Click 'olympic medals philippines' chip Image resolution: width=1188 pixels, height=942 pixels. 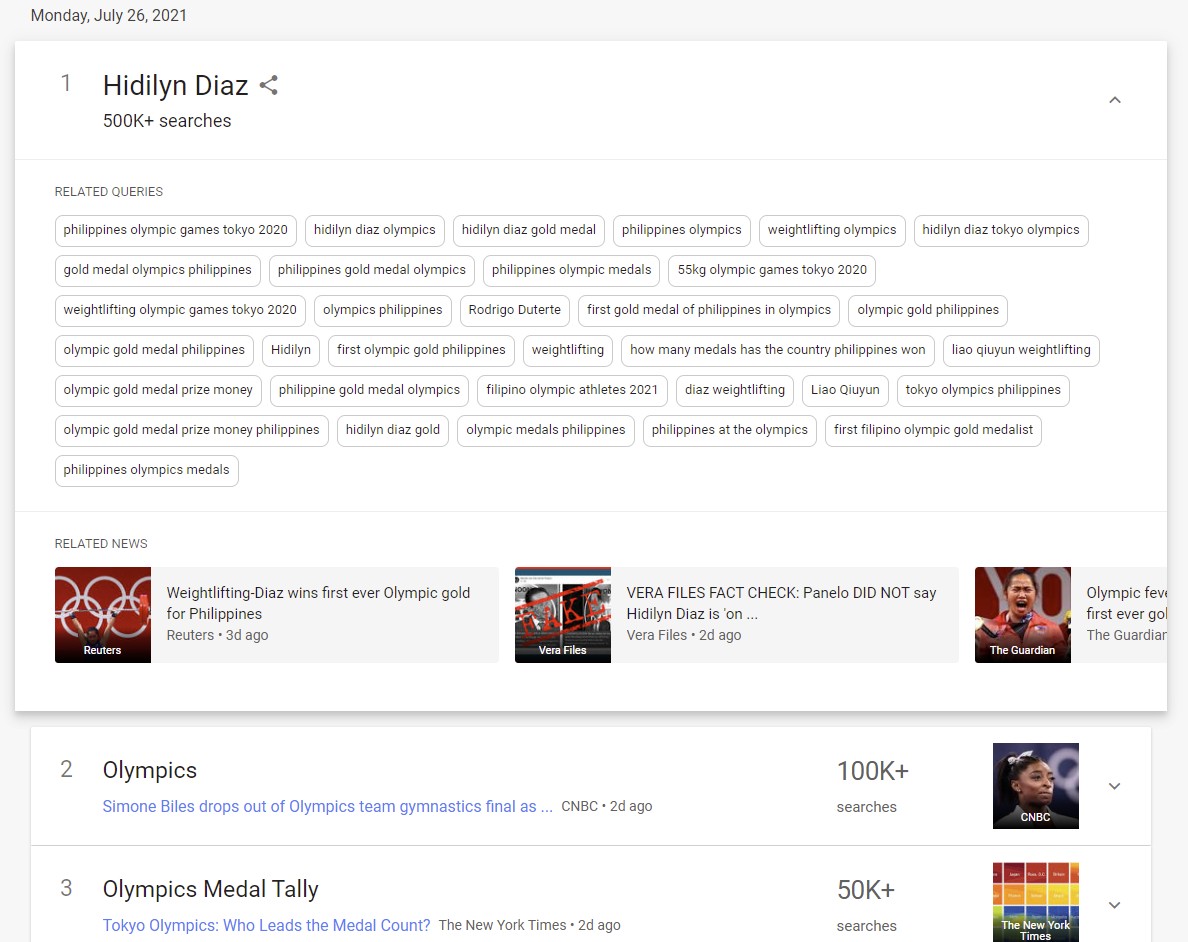point(546,431)
